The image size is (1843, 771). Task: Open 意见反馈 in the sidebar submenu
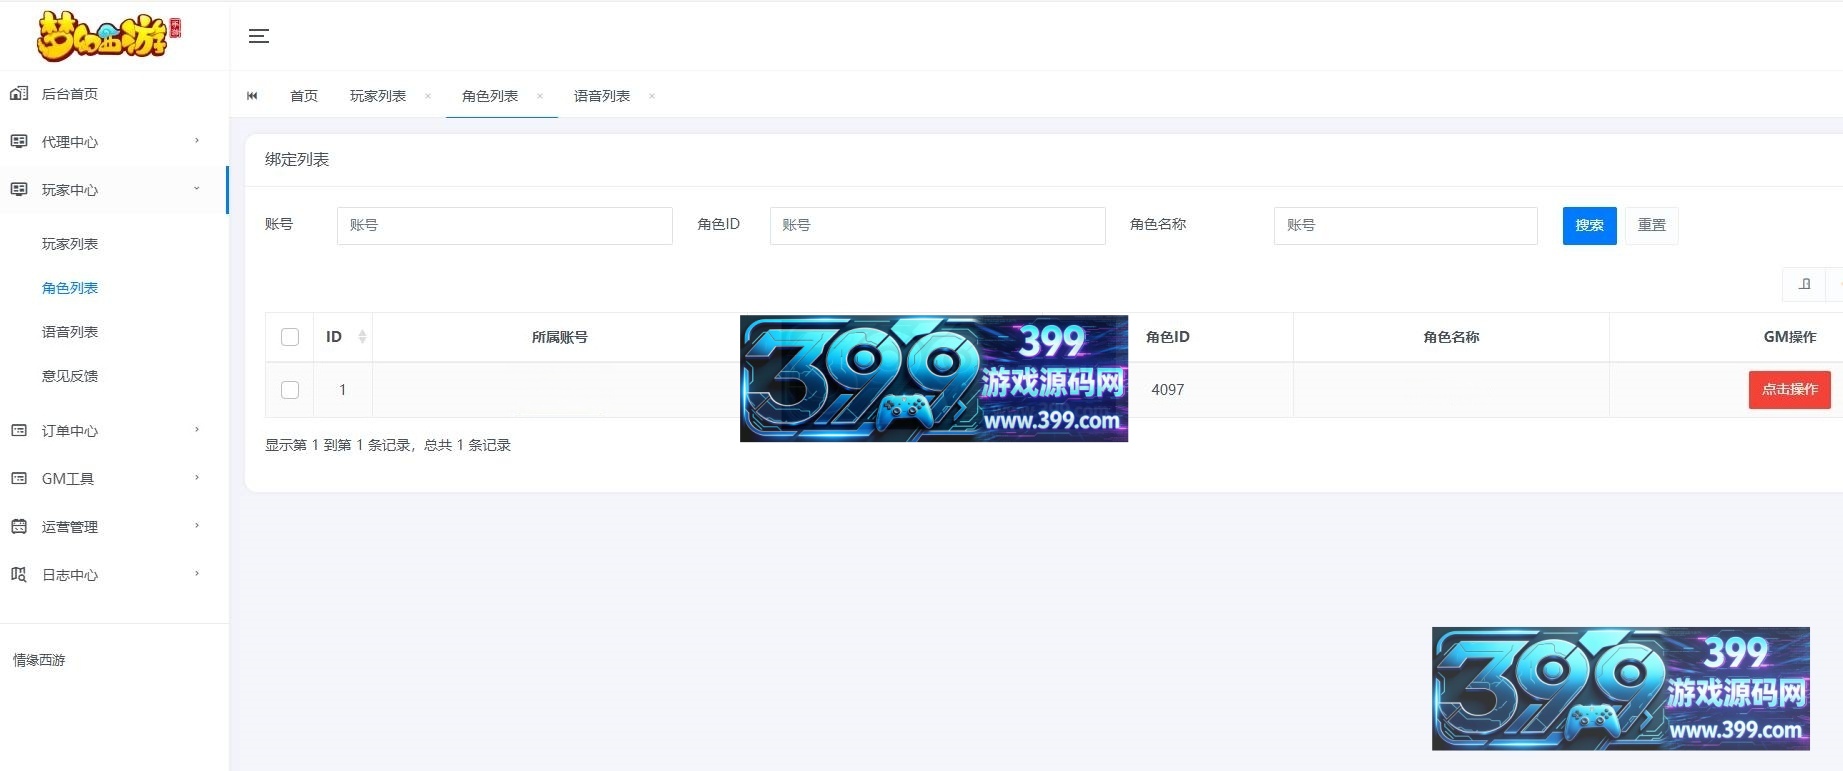click(x=70, y=376)
